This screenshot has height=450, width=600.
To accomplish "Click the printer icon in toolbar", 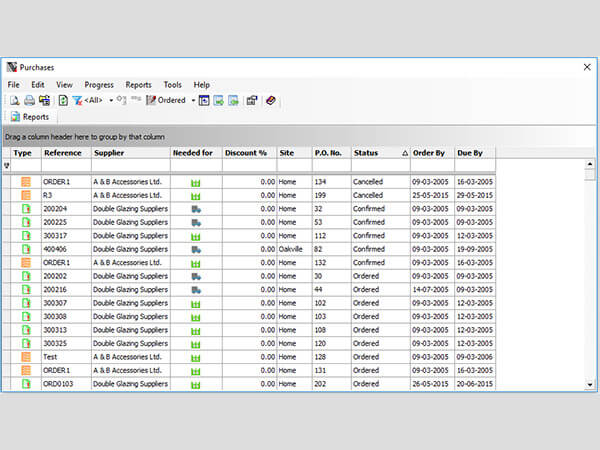I will click(30, 100).
